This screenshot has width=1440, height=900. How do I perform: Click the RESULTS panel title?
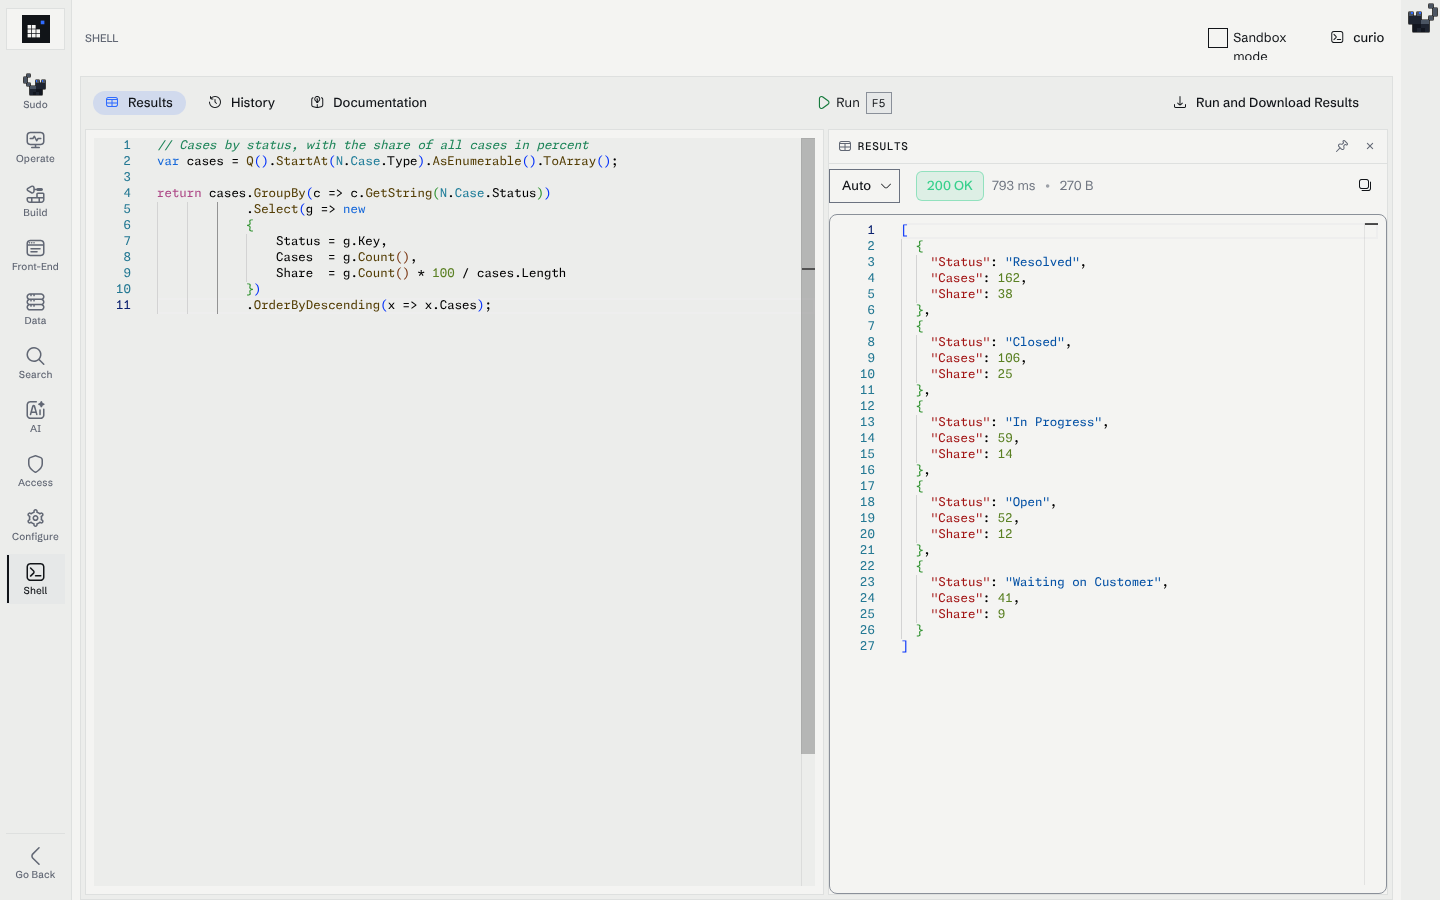(x=883, y=146)
